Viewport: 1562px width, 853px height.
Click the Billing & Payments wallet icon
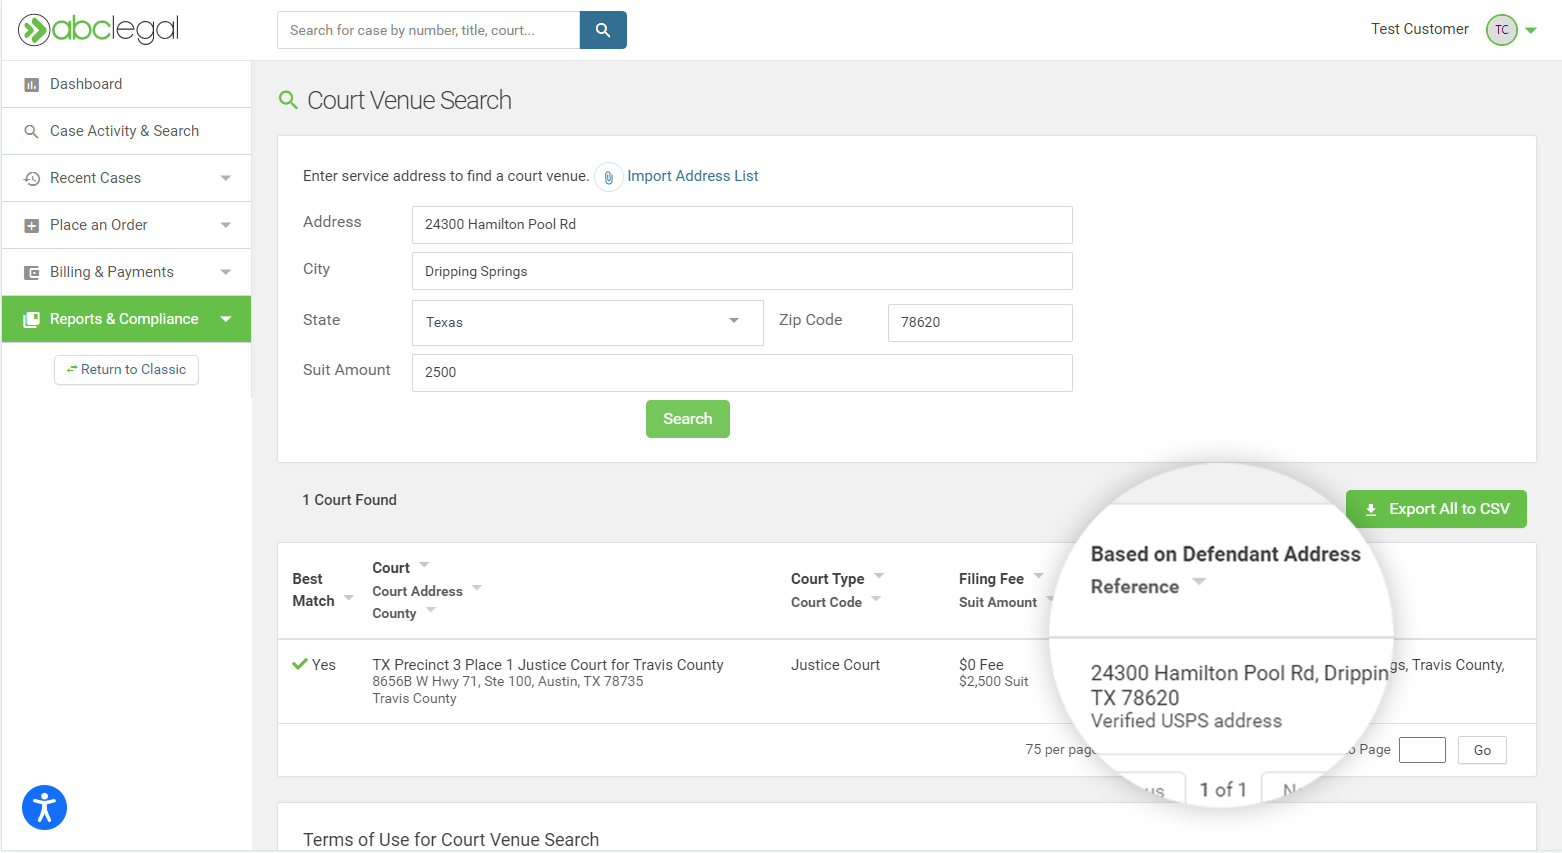[31, 272]
